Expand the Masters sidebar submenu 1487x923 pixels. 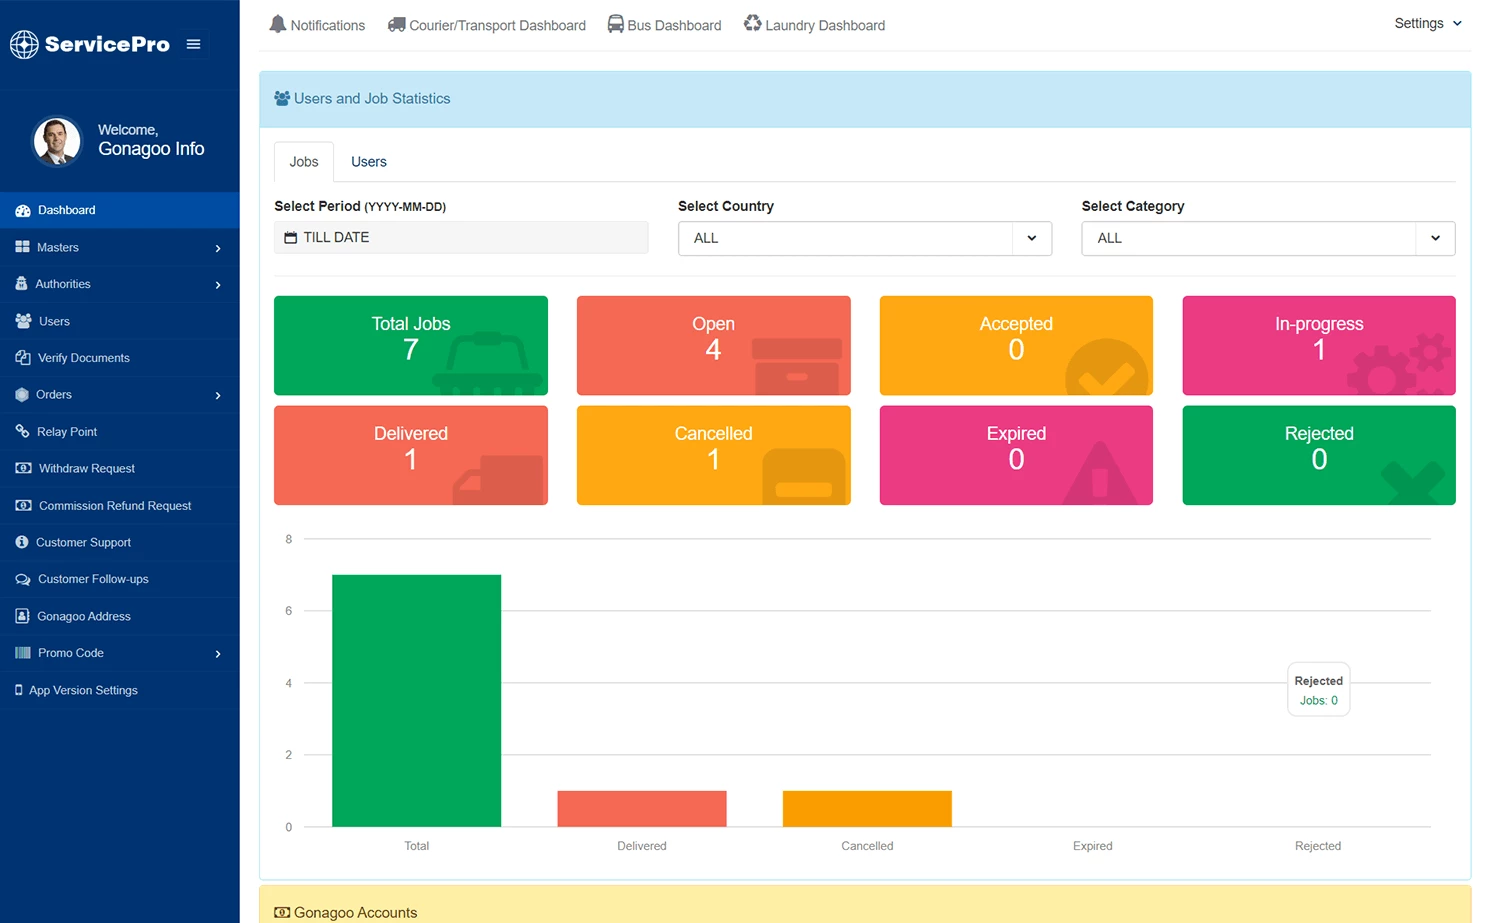point(58,247)
